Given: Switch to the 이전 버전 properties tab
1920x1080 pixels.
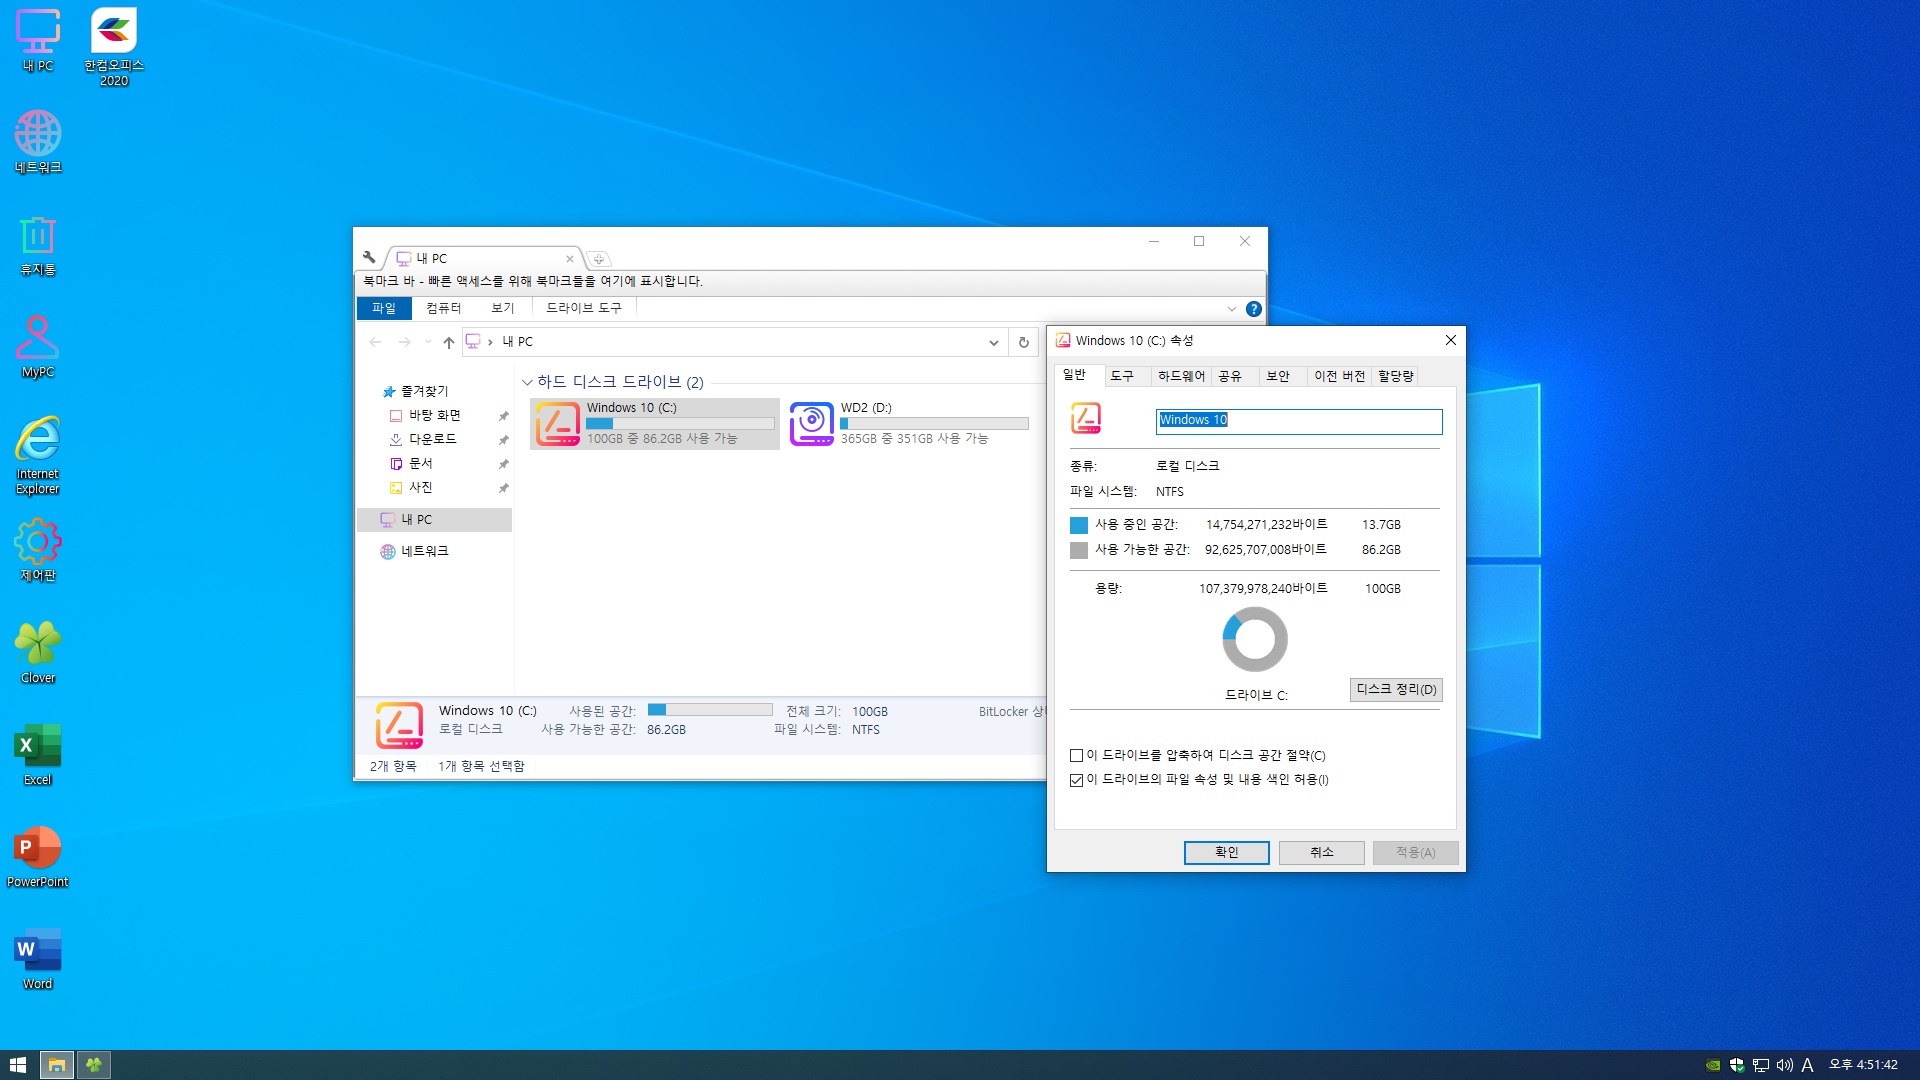Looking at the screenshot, I should (1339, 376).
